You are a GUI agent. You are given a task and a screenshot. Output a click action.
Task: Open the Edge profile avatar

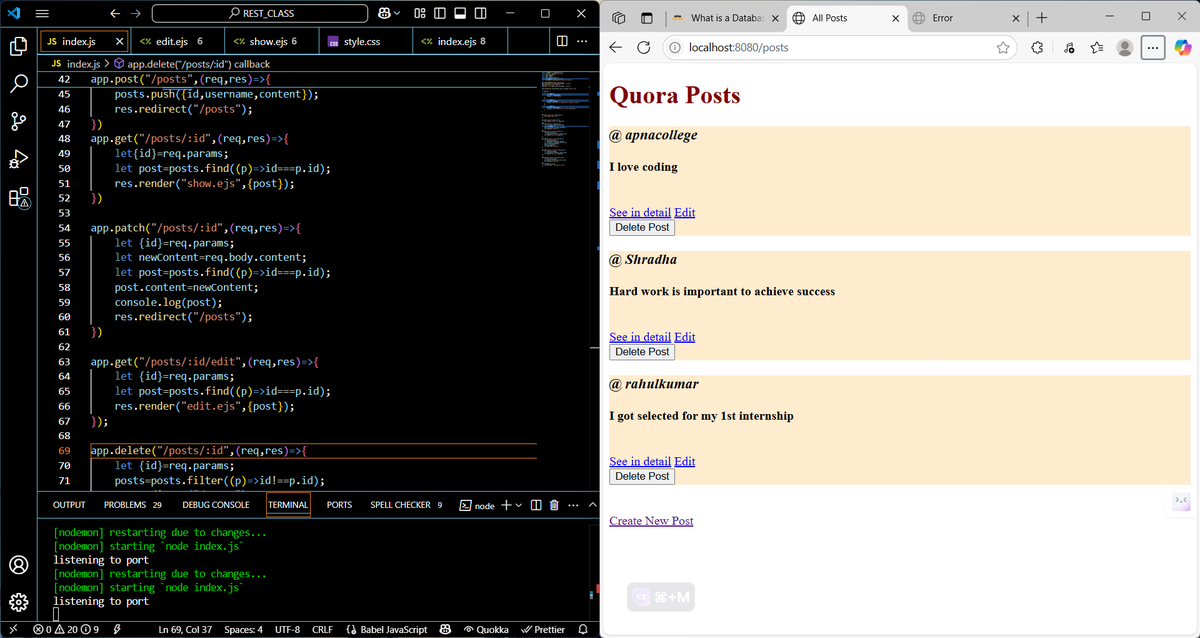coord(1125,48)
